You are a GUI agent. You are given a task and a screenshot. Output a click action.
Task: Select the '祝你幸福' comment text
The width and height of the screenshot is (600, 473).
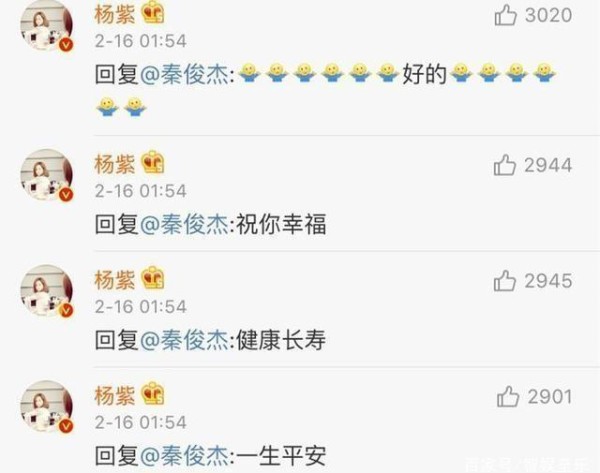(281, 224)
